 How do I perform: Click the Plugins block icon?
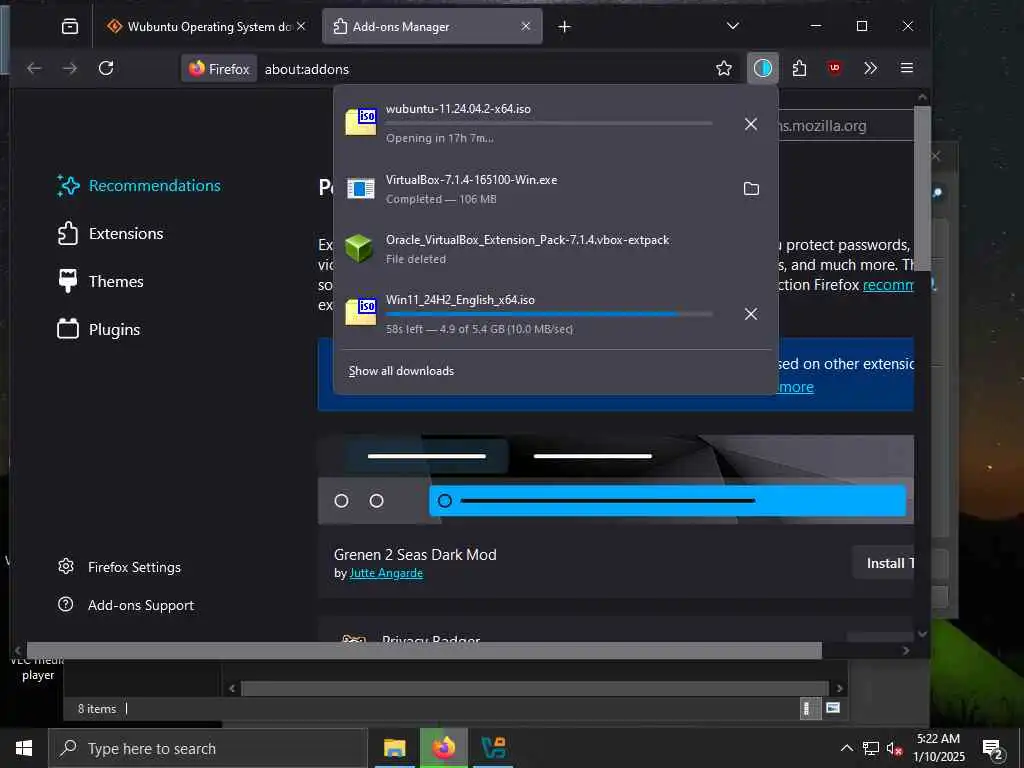[68, 328]
